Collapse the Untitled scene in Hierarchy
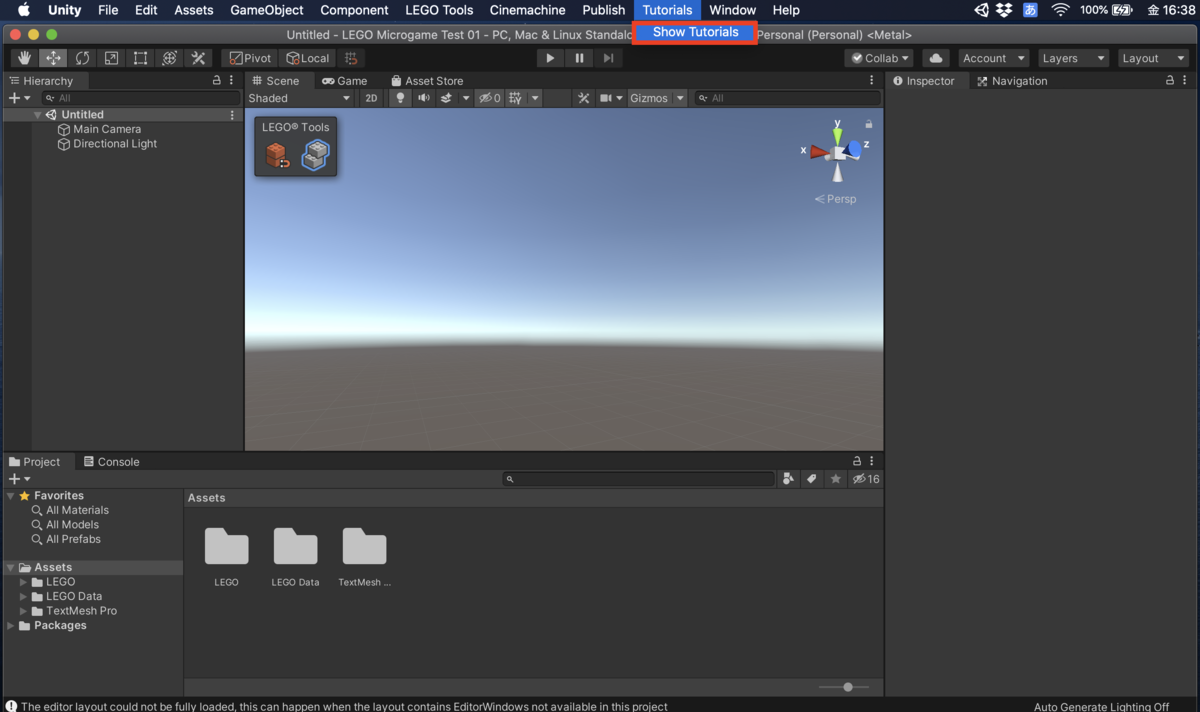 pos(38,115)
